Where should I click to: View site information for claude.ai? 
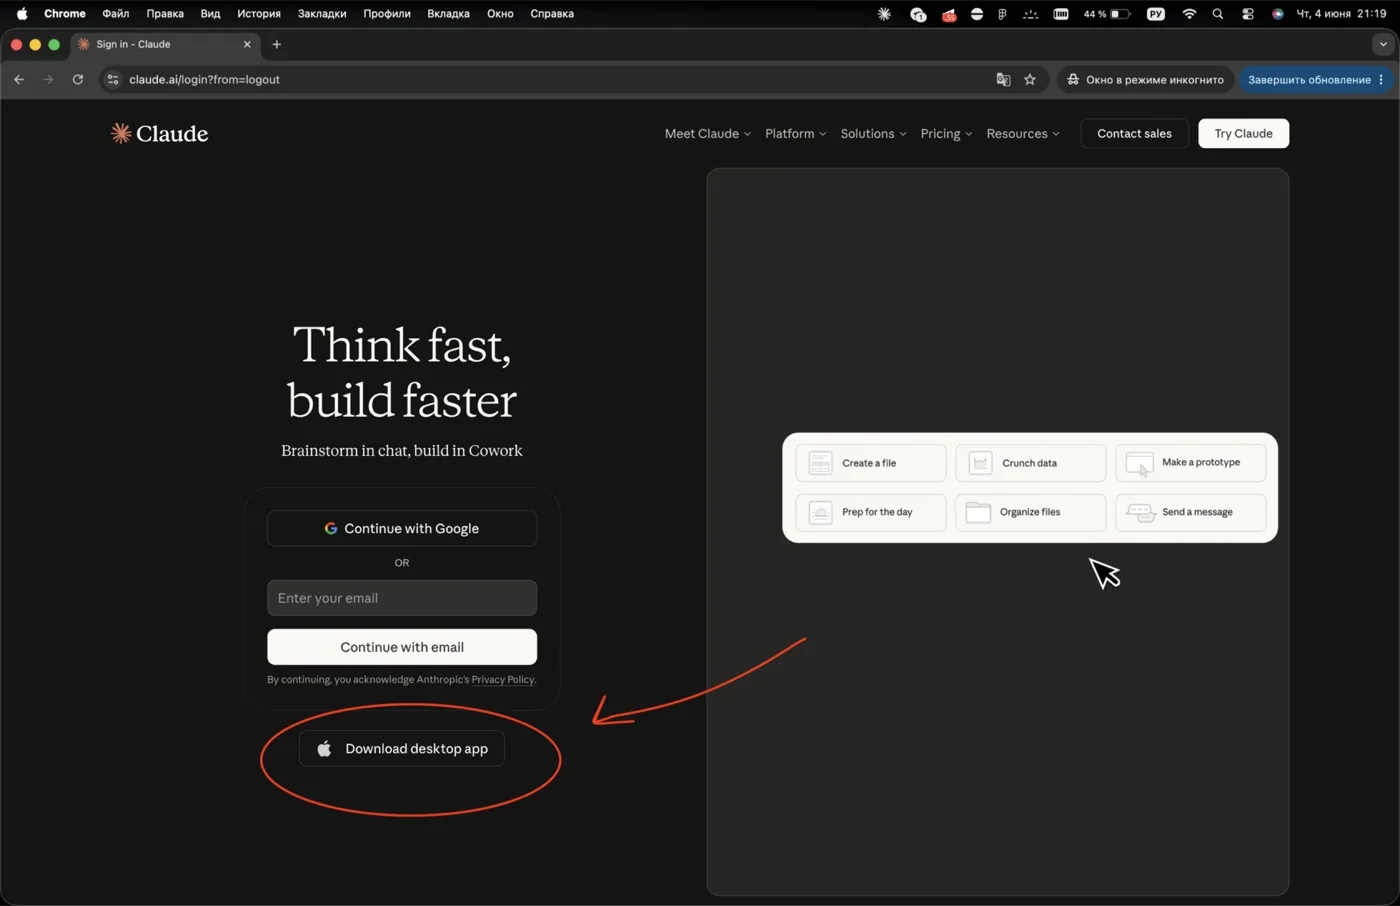pos(113,79)
